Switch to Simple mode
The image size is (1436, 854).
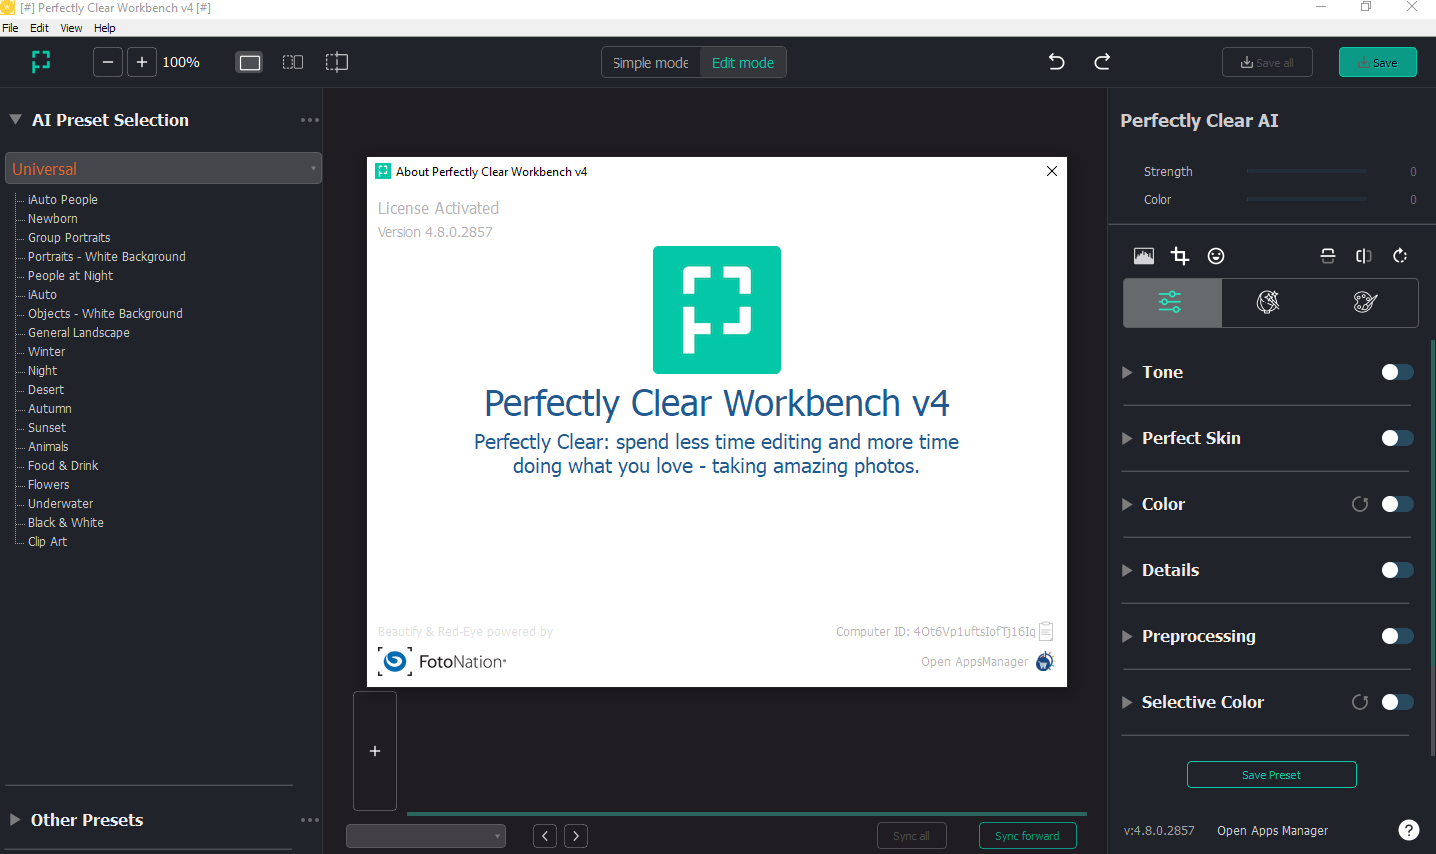pyautogui.click(x=651, y=62)
